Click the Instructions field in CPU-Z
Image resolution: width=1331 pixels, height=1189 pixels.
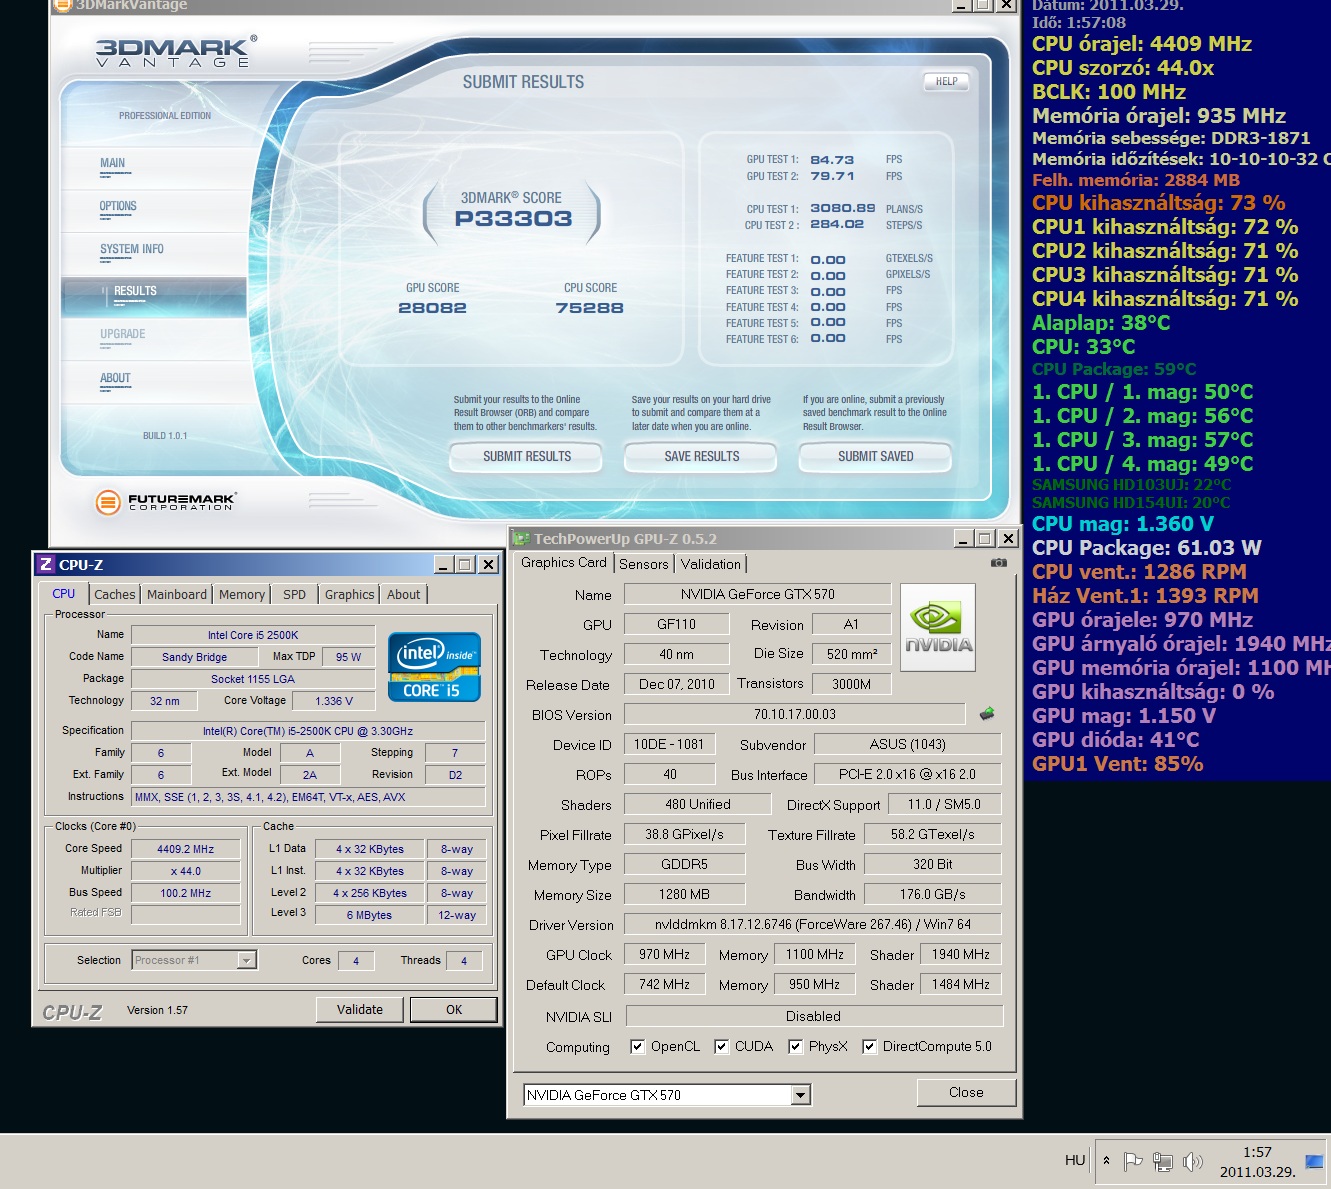coord(308,797)
